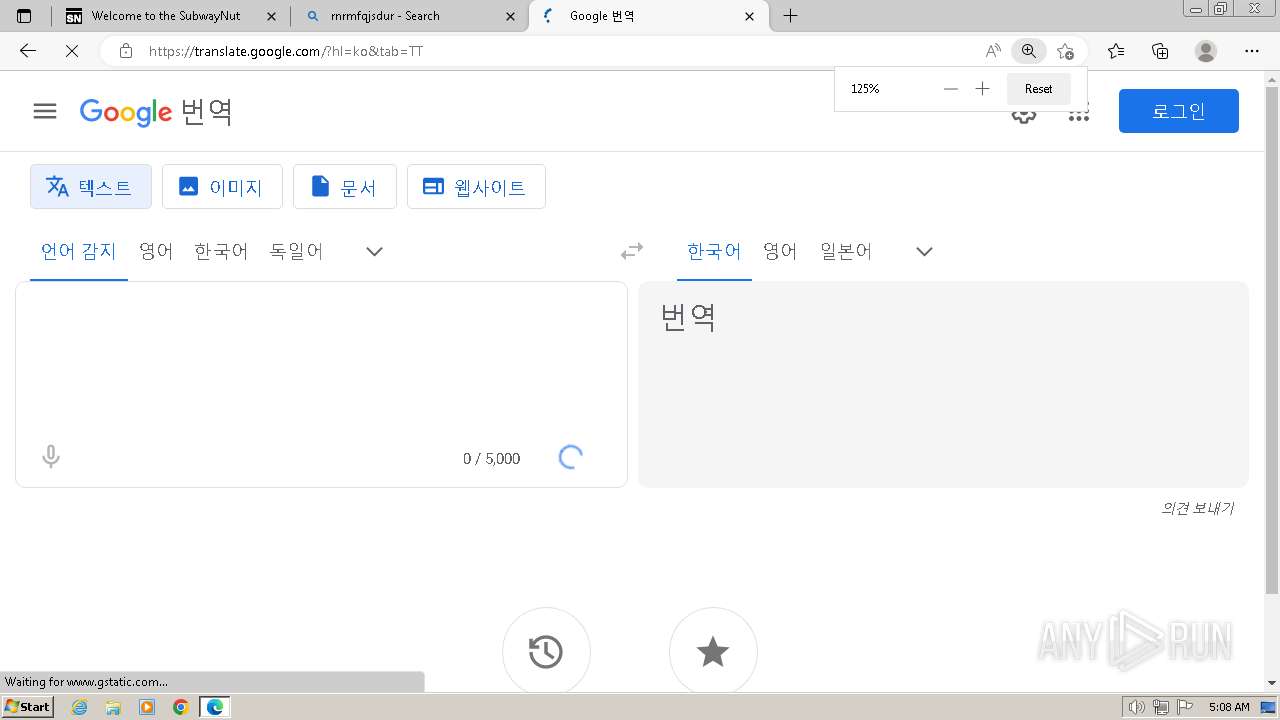This screenshot has width=1280, height=720.
Task: Start voice input with microphone icon
Action: (51, 457)
